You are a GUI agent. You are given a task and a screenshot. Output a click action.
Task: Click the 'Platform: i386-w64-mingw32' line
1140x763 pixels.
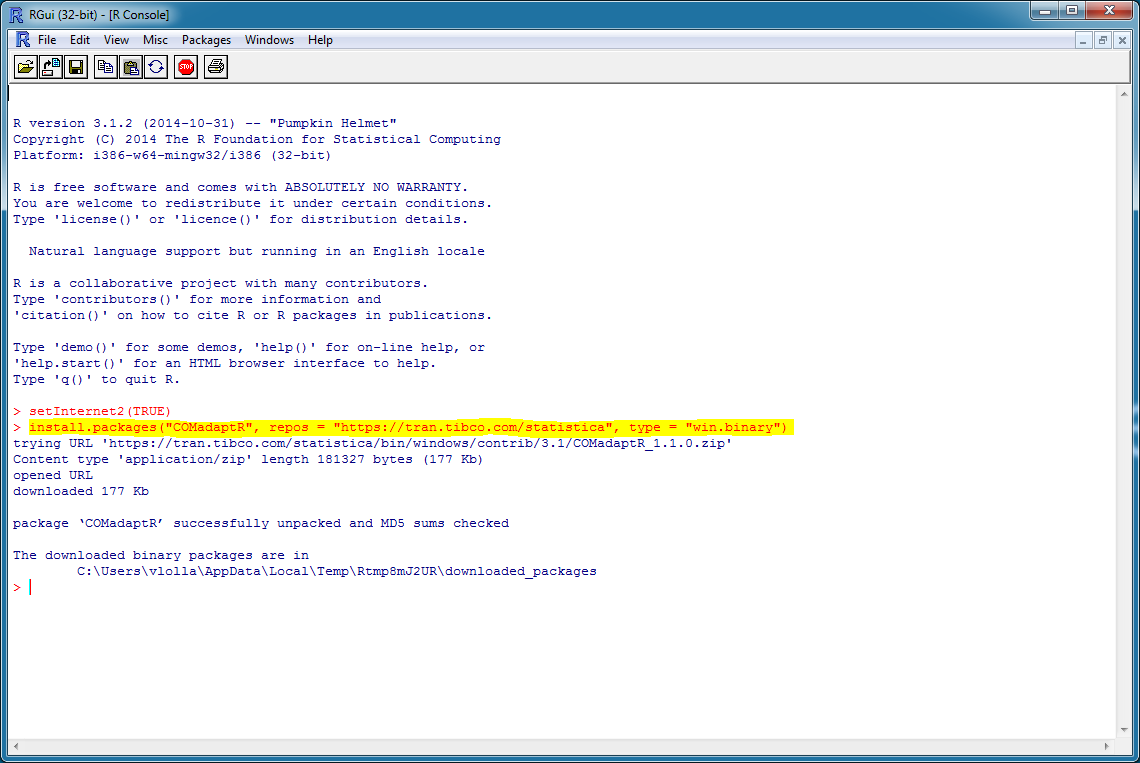(x=172, y=156)
